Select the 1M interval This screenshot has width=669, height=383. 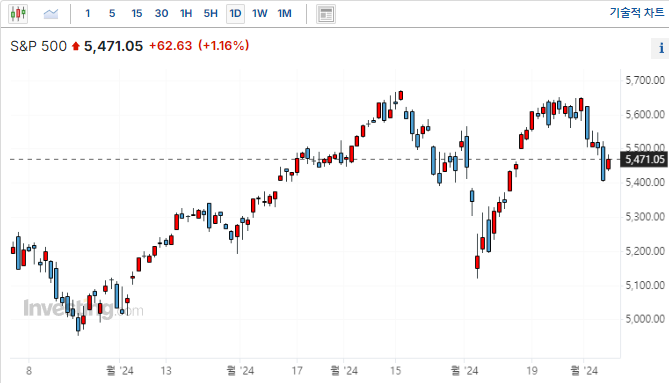coord(285,14)
